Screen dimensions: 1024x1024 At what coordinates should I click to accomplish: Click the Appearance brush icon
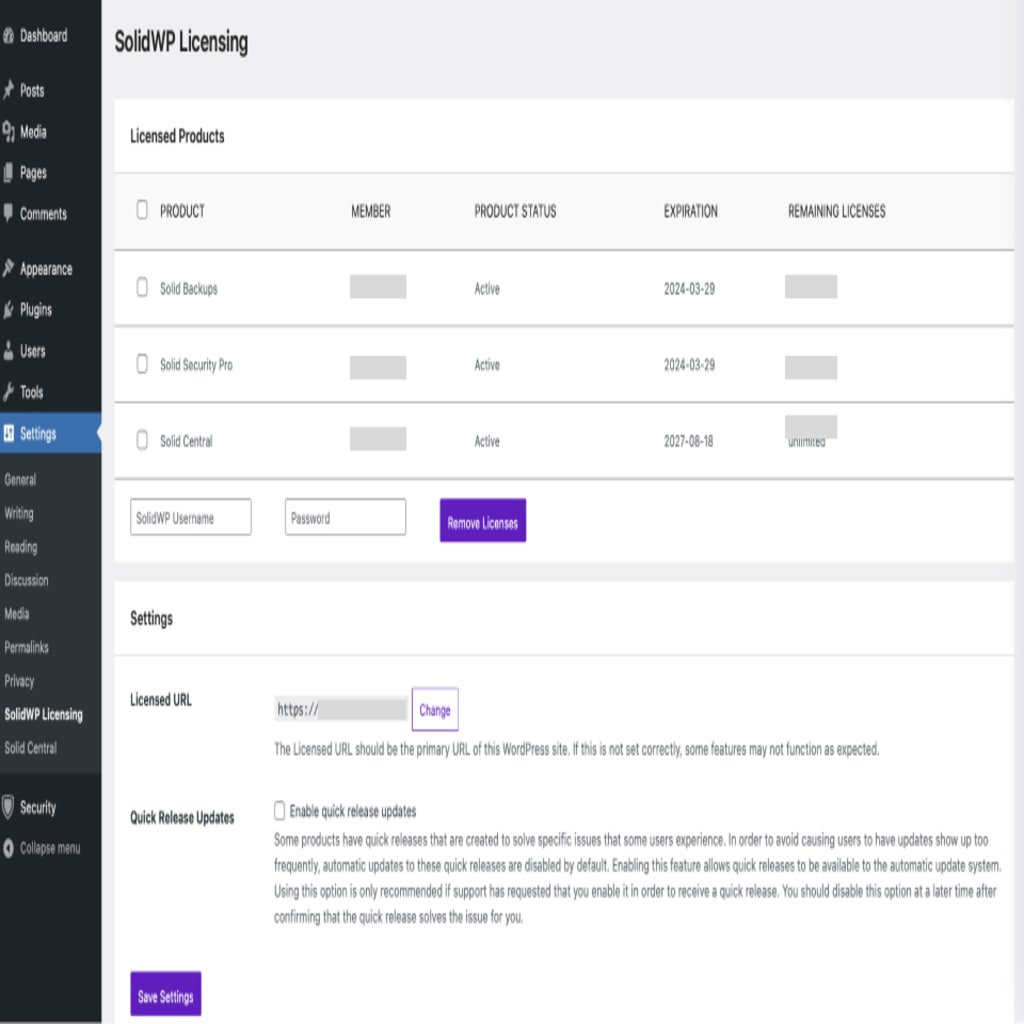tap(8, 268)
